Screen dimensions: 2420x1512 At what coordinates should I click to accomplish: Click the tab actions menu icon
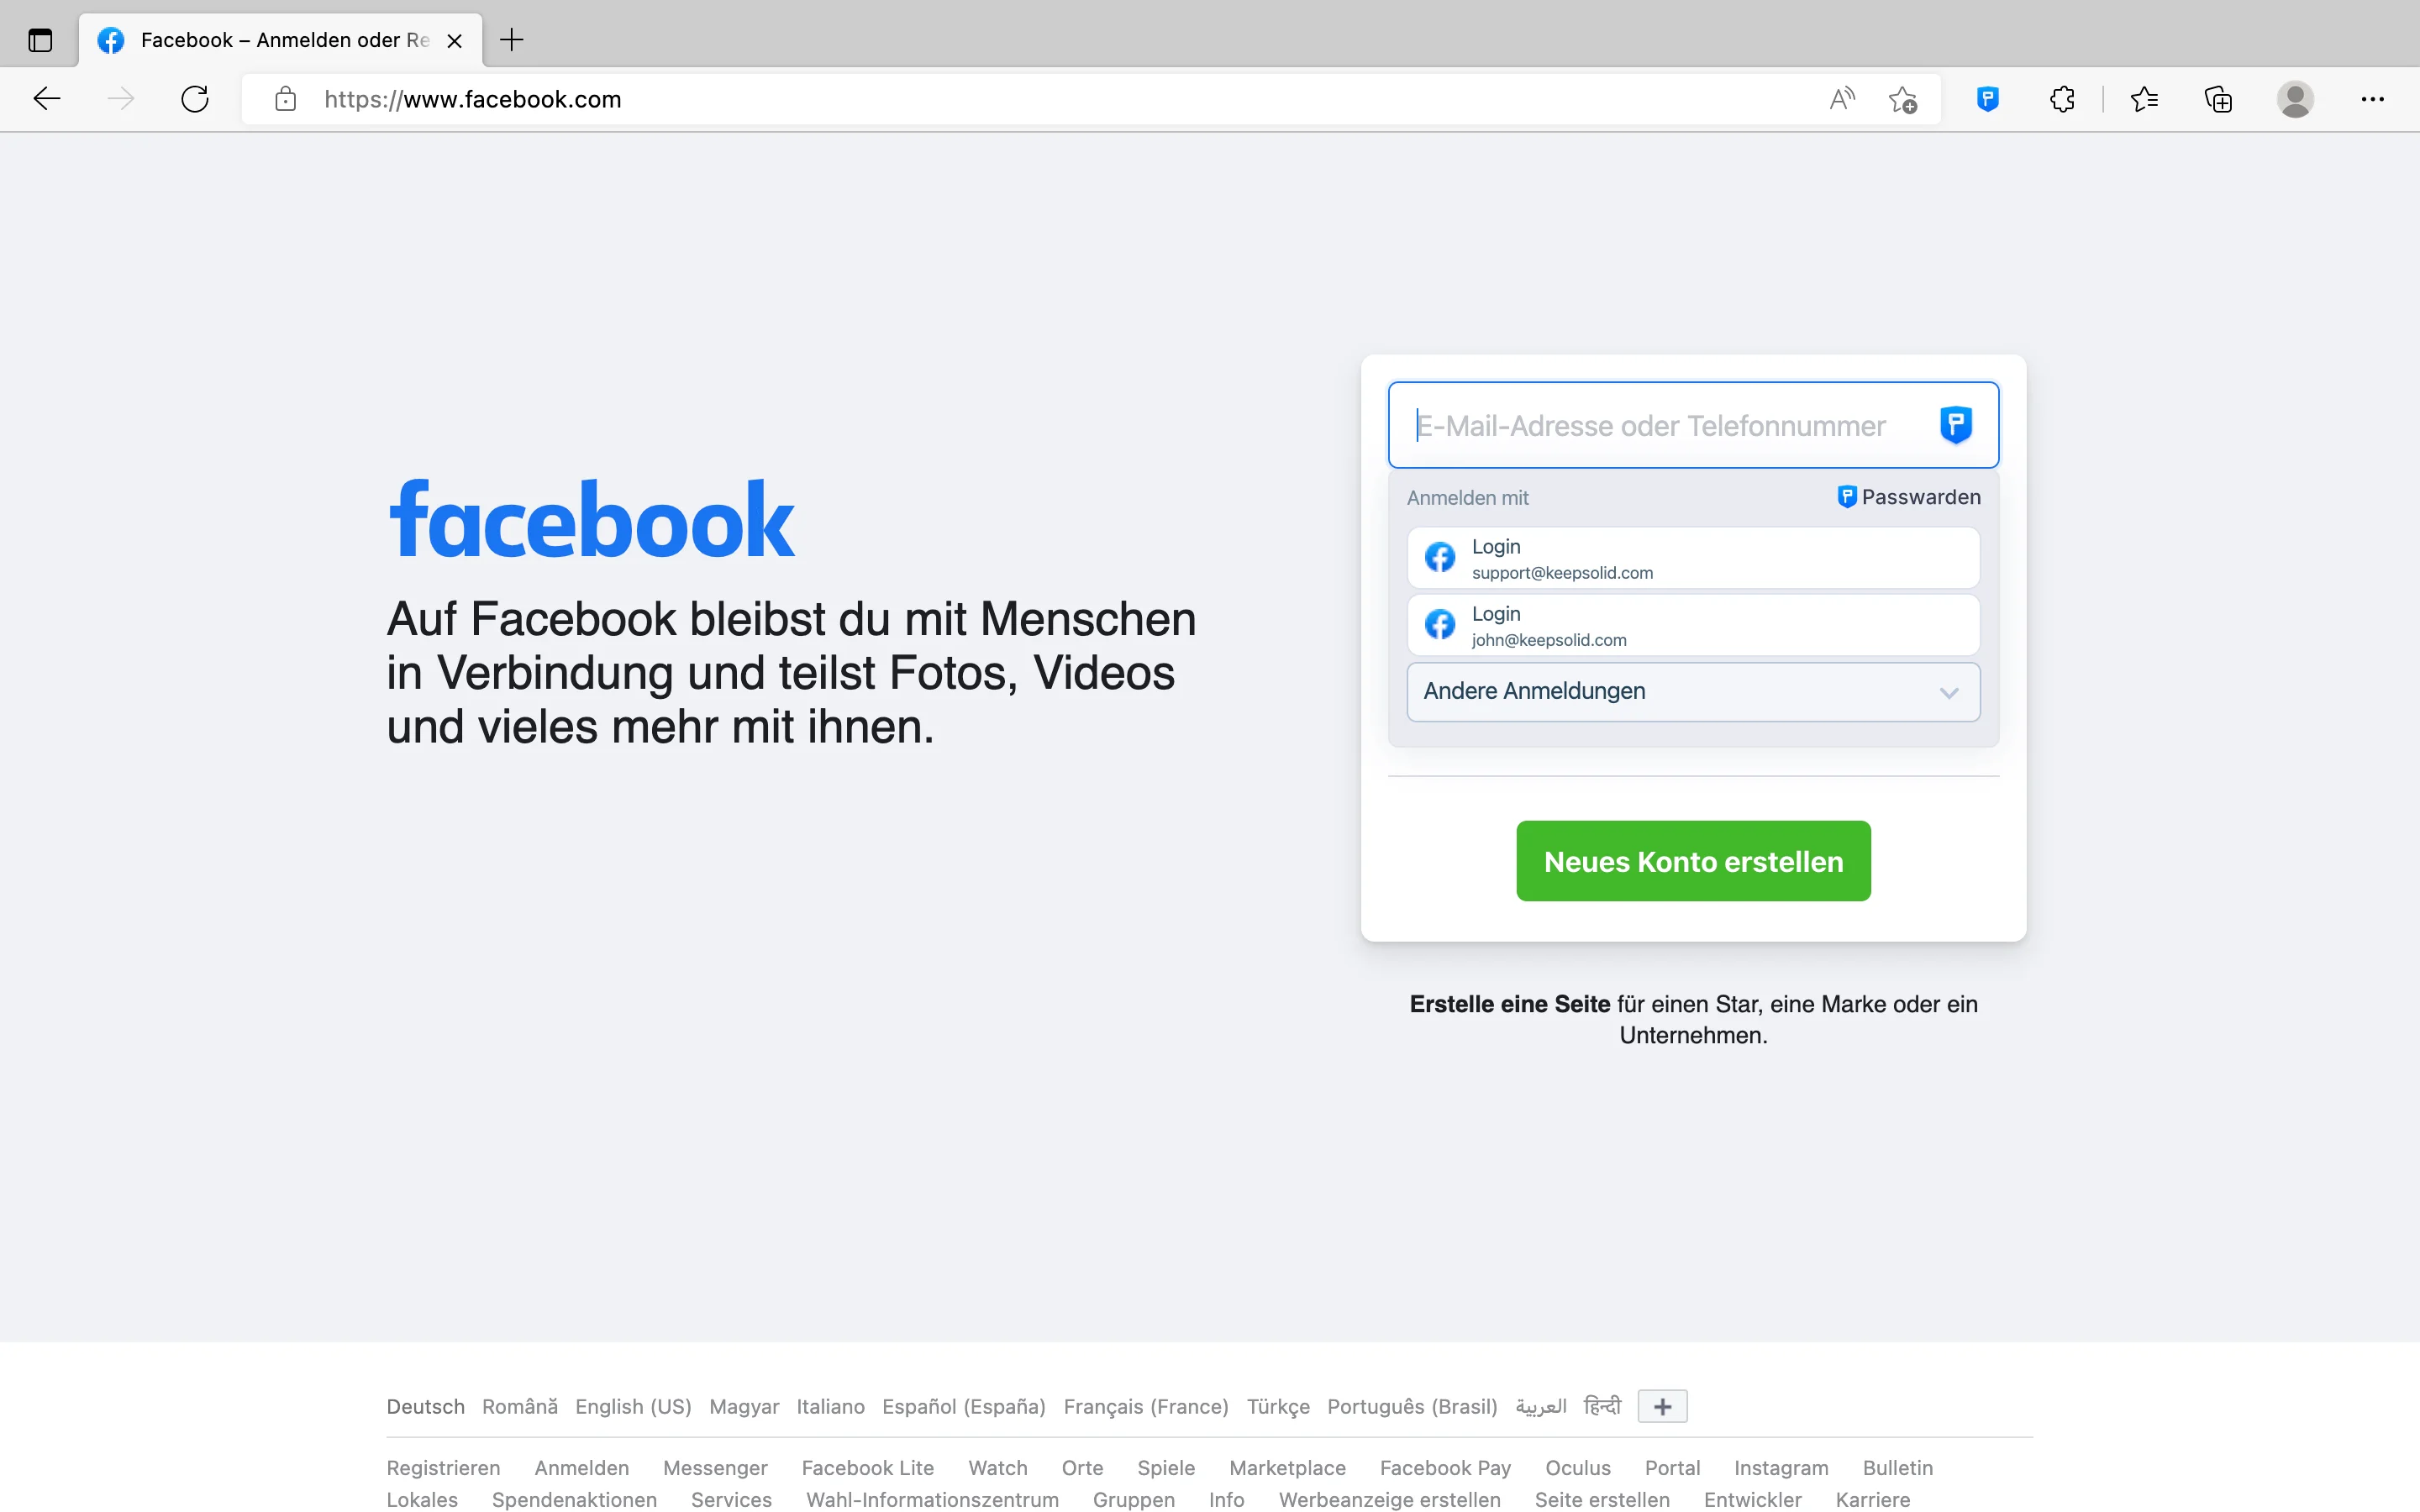click(x=40, y=40)
